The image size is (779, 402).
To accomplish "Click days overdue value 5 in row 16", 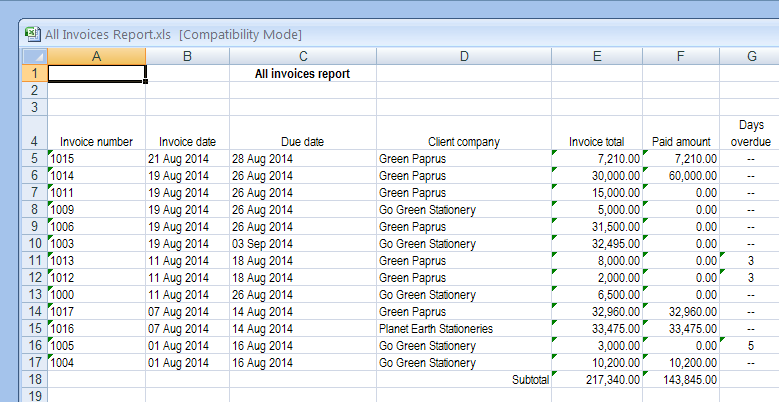I will click(x=749, y=345).
